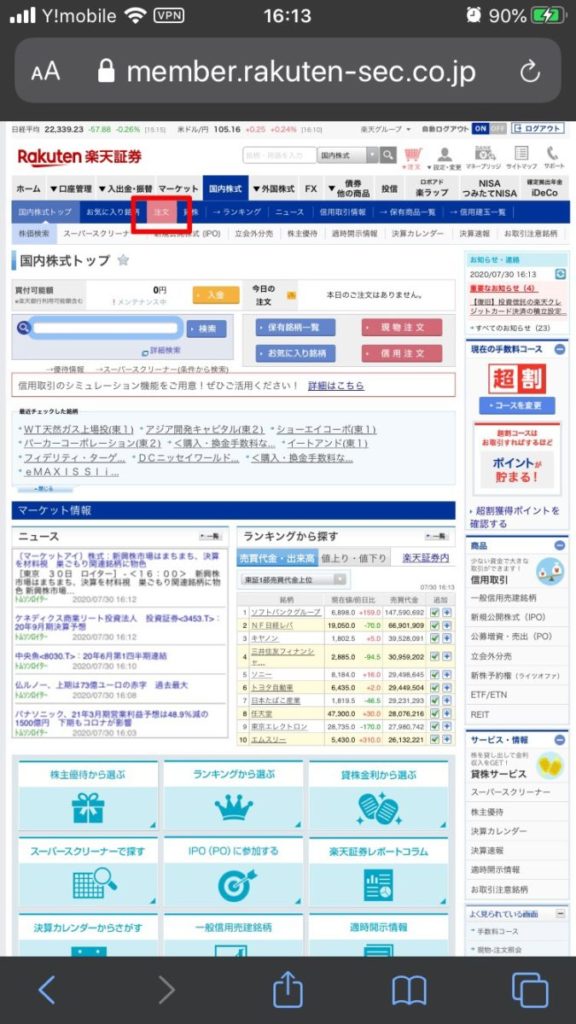This screenshot has height=1024, width=576.
Task: Click the star next to 国内株式トップ
Action: click(x=123, y=260)
